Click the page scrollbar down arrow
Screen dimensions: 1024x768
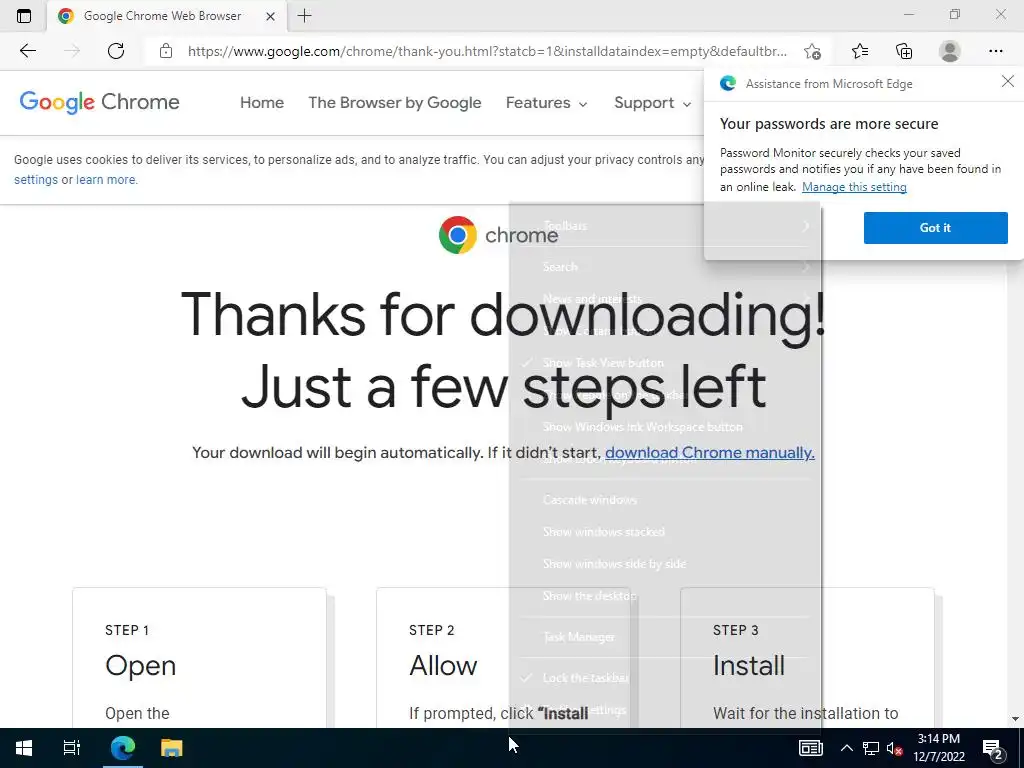(1015, 719)
